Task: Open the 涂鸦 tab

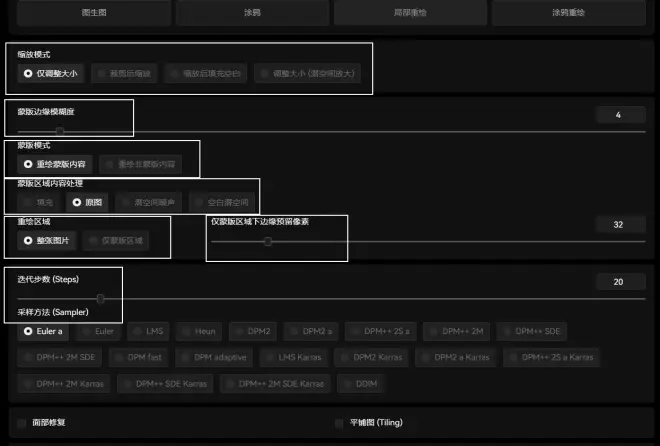Action: coord(253,13)
